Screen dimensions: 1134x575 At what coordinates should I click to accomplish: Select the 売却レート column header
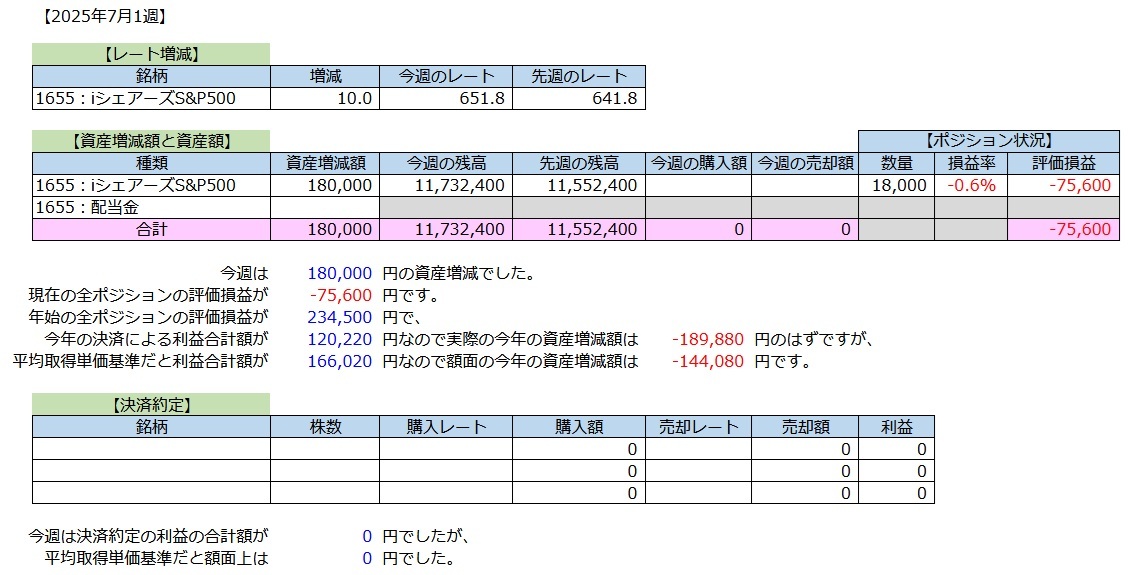coord(698,427)
